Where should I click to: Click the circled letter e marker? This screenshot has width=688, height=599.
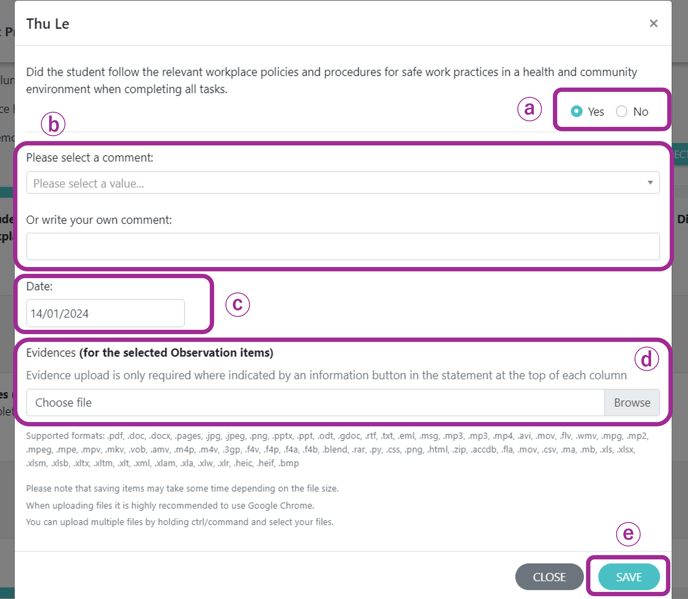pos(628,534)
